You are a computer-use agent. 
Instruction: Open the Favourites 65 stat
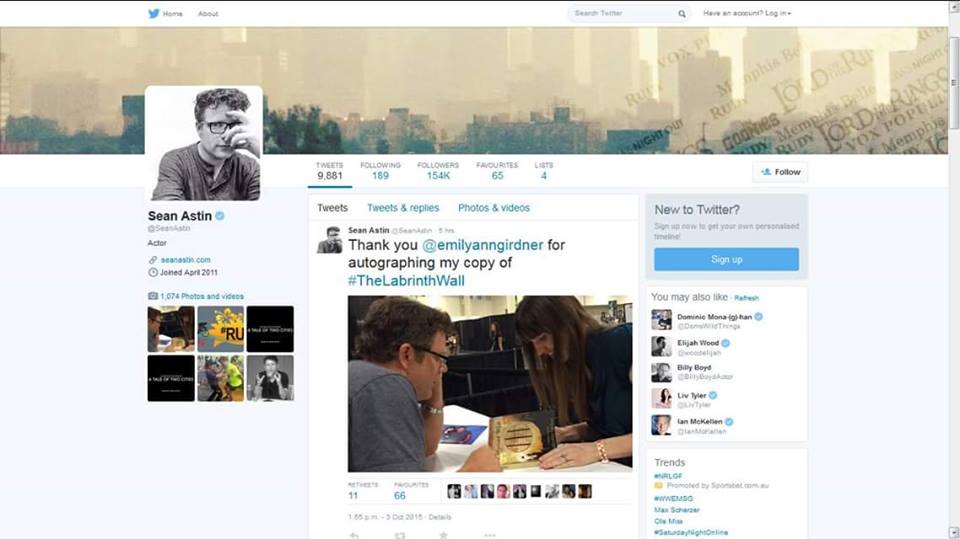[x=497, y=171]
